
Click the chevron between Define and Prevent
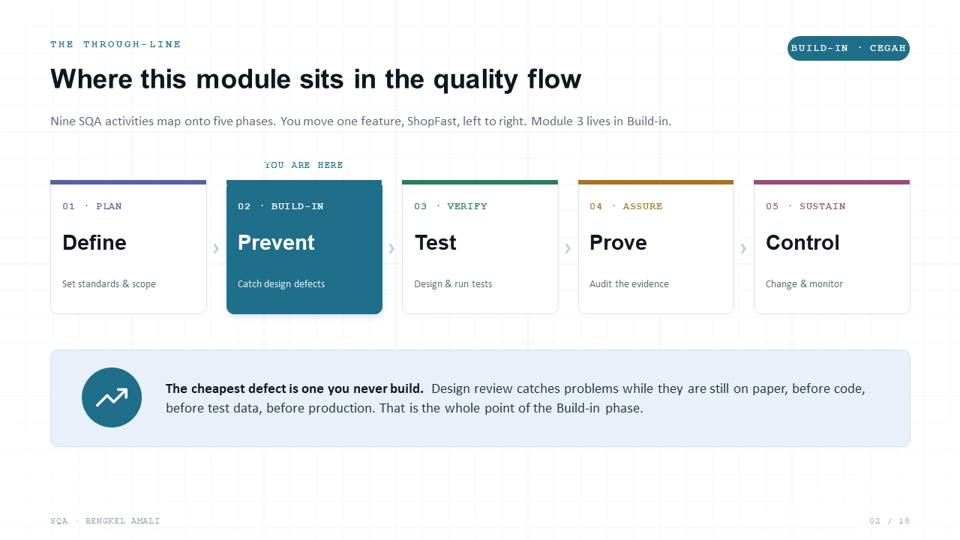216,248
